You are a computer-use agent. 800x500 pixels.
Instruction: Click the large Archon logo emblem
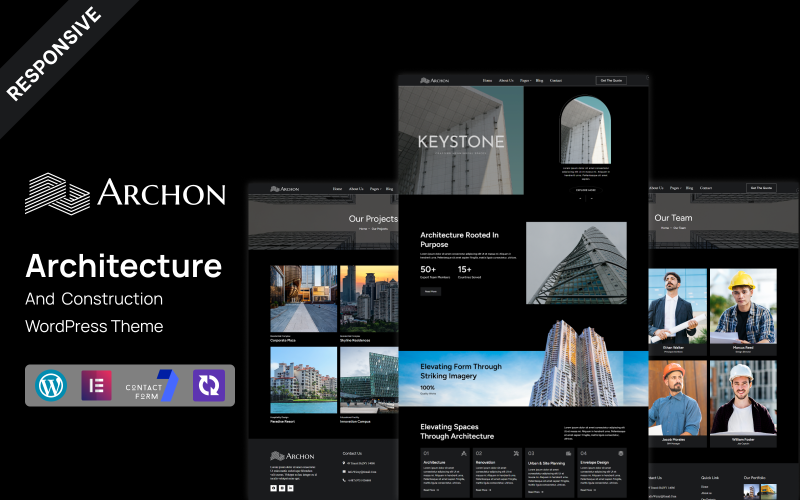point(57,193)
